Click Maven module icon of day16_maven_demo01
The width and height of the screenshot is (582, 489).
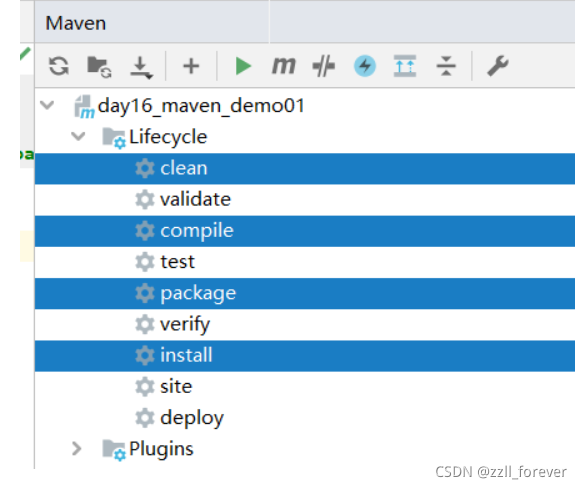(84, 107)
